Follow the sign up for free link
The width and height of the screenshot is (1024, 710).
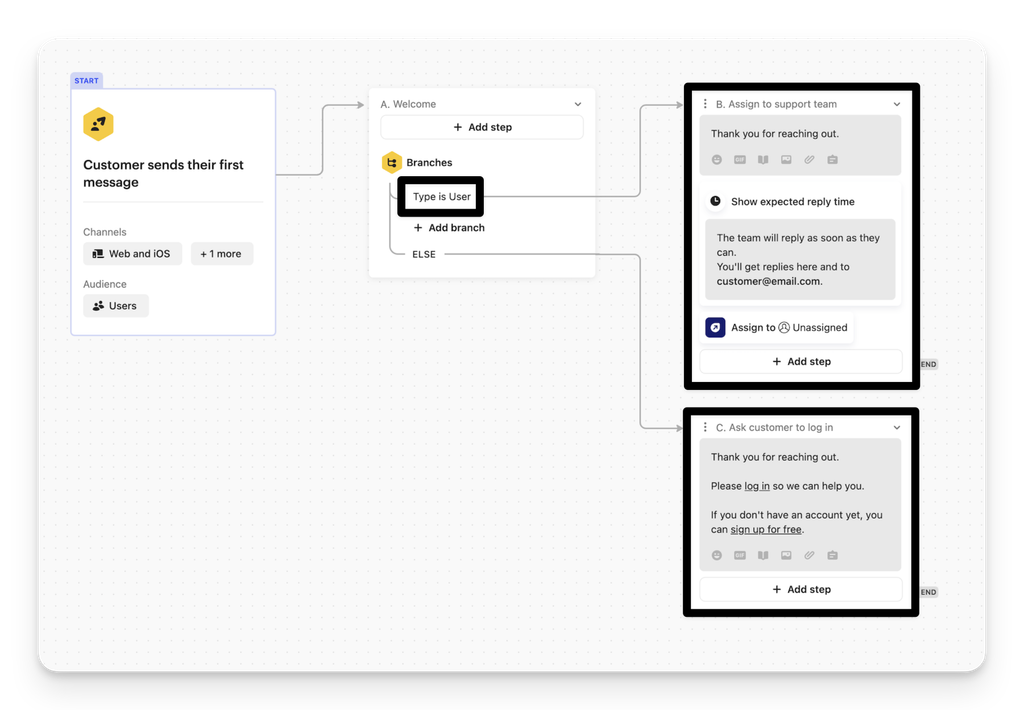click(766, 529)
